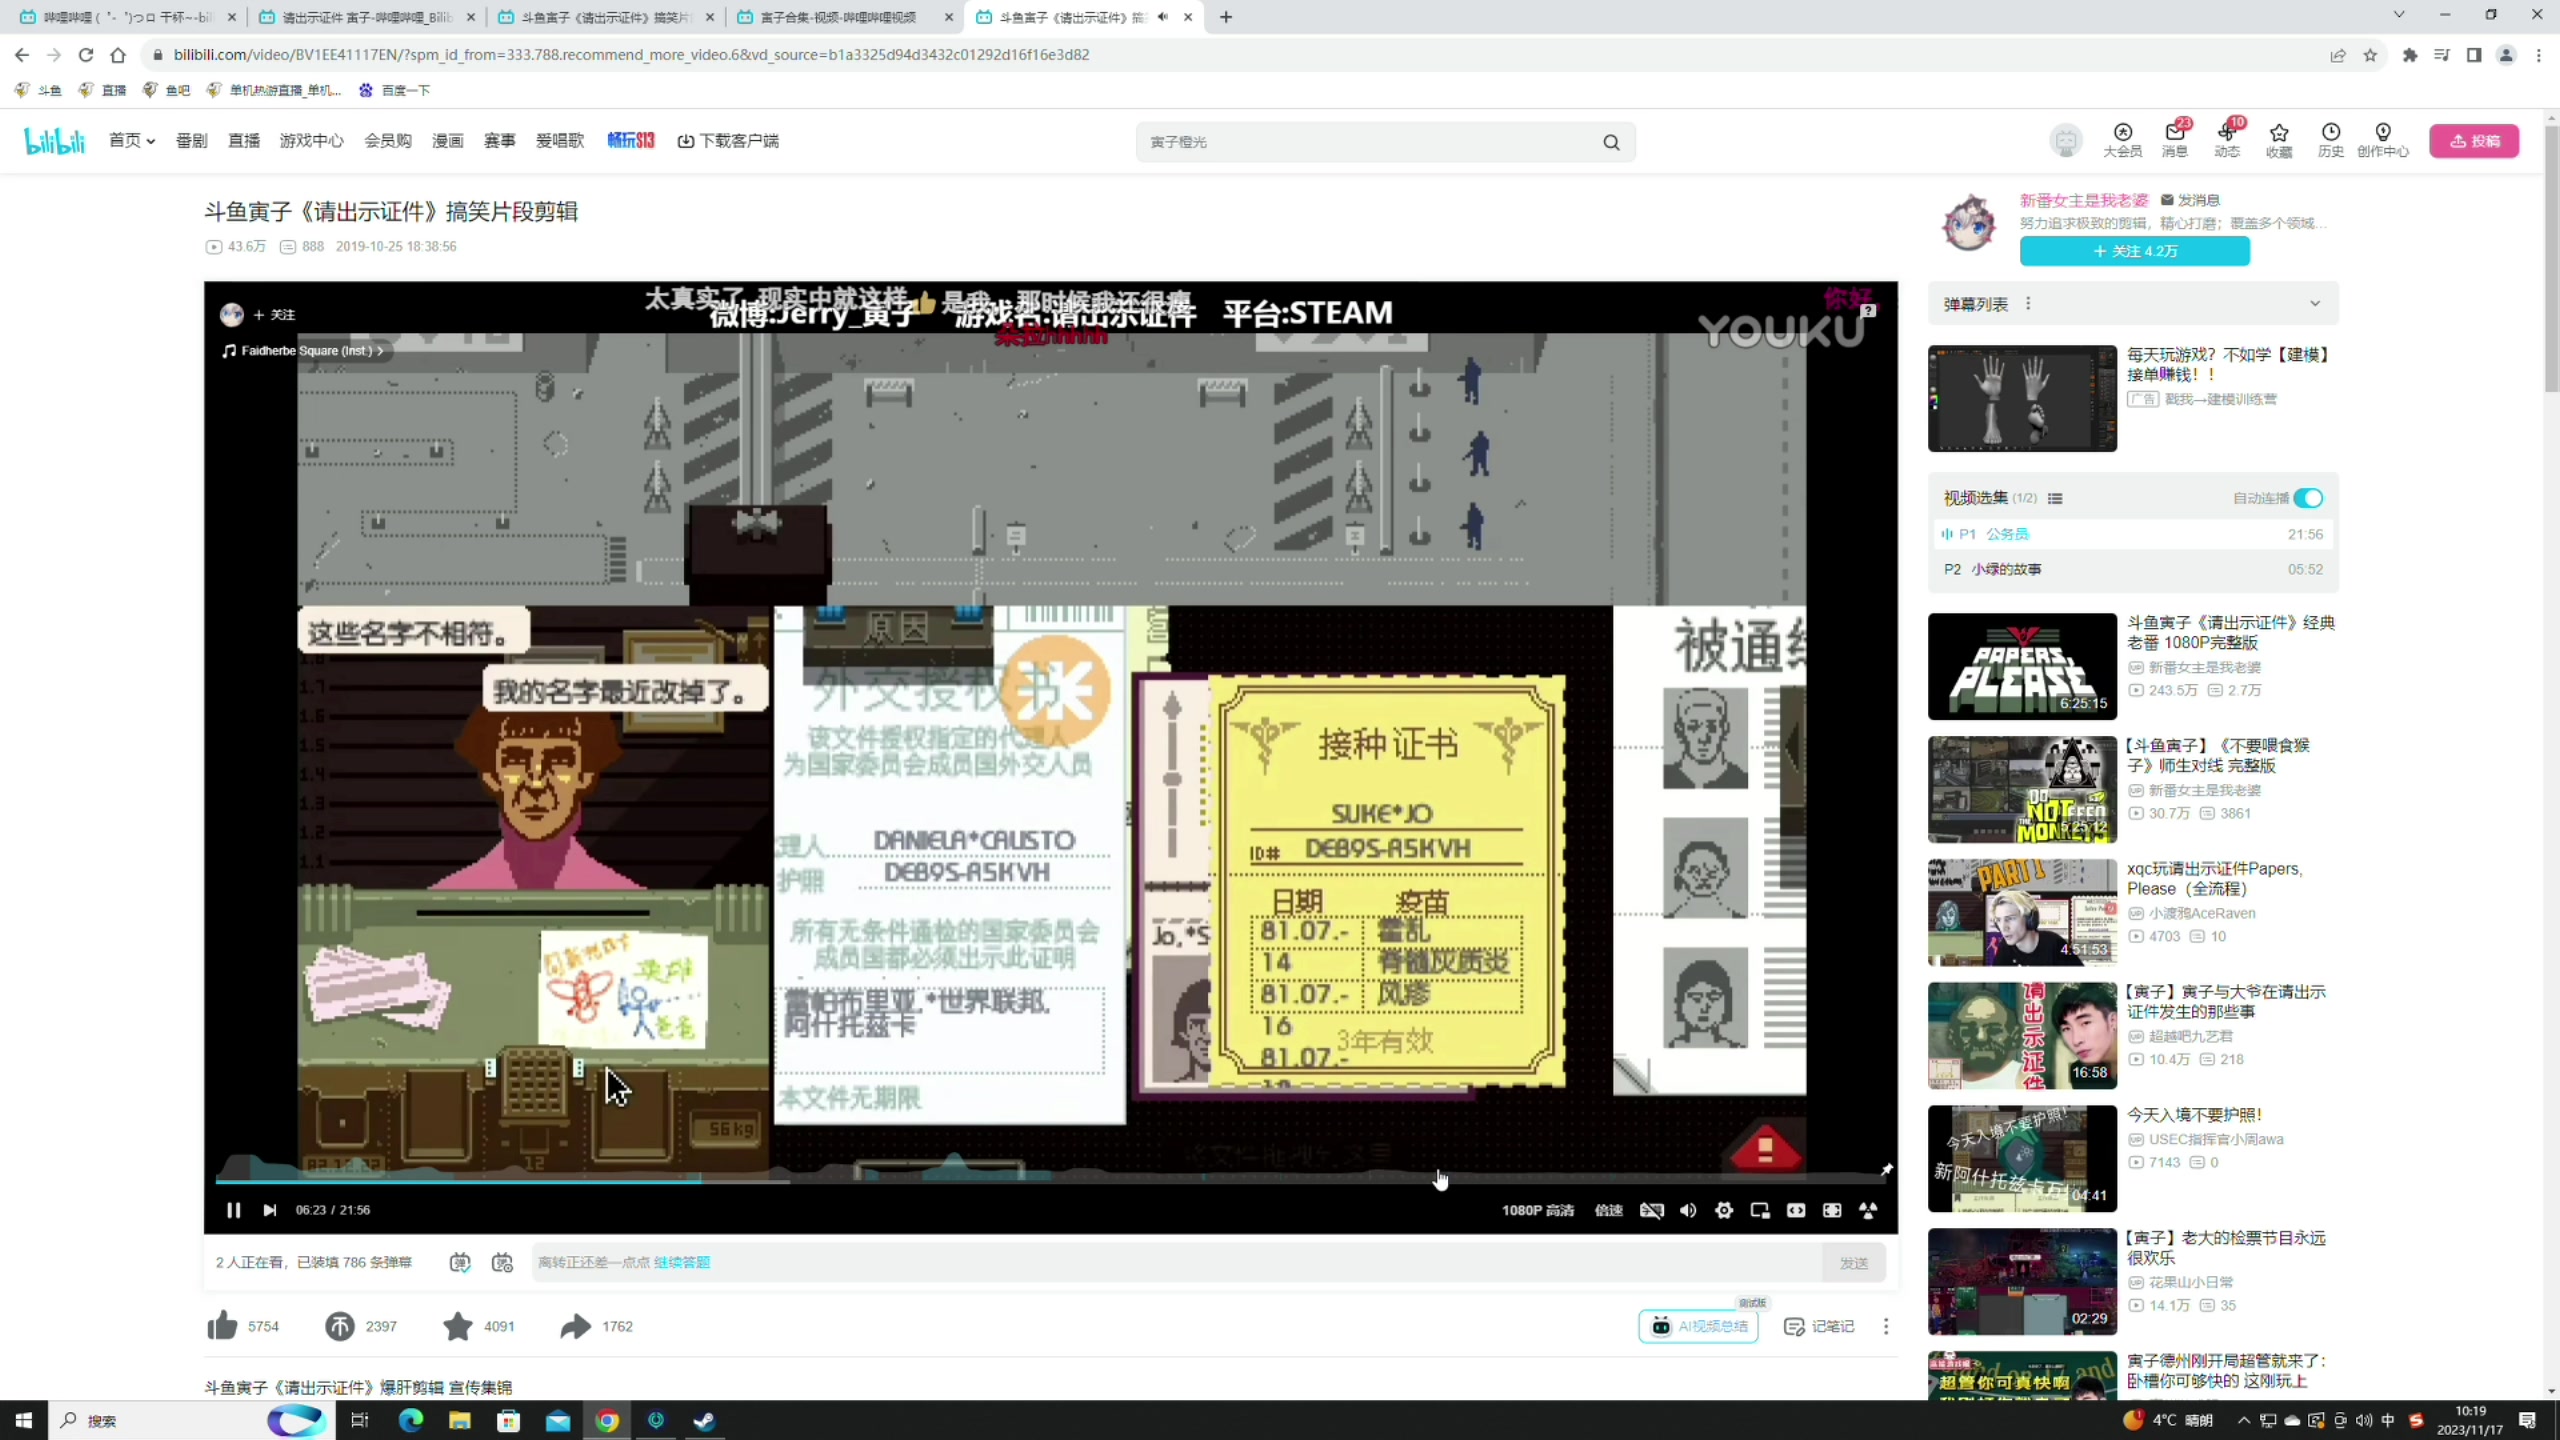Open the Windows Start menu
The height and width of the screenshot is (1440, 2560).
coord(24,1420)
